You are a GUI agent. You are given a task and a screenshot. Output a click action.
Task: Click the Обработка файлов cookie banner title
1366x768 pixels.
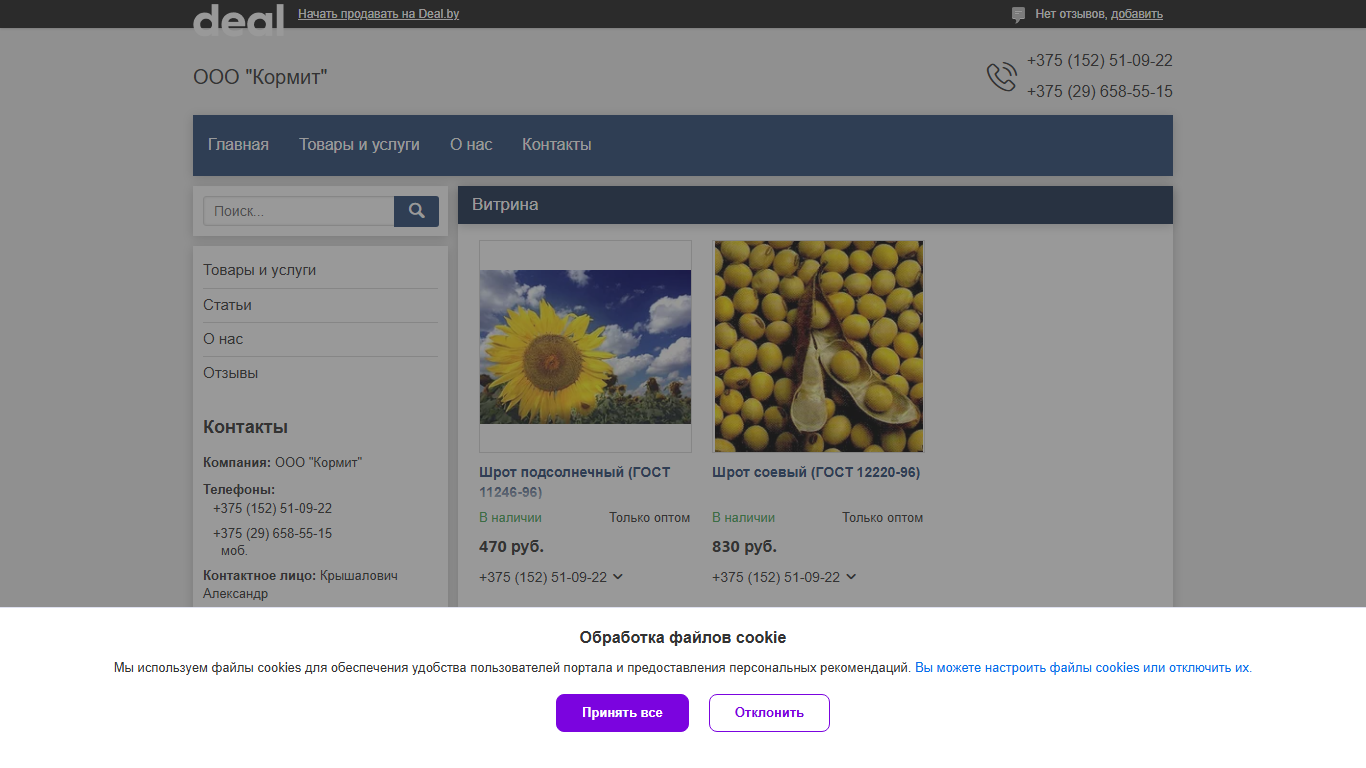(683, 638)
